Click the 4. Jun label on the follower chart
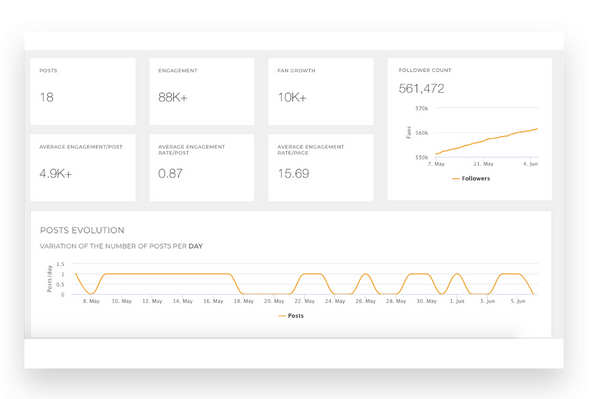Screen dimensions: 600x399 pos(530,164)
